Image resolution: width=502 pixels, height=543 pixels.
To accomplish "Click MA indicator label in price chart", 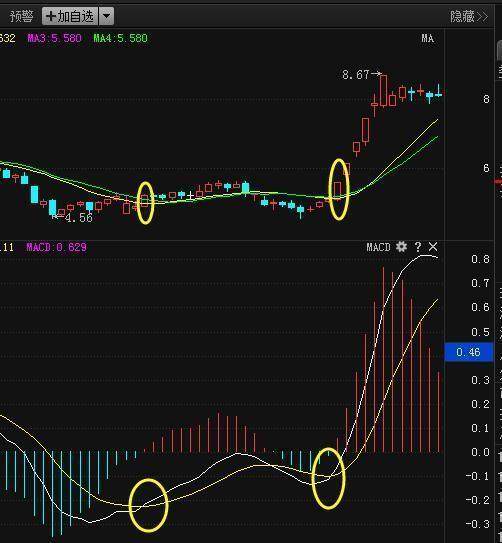I will [428, 38].
